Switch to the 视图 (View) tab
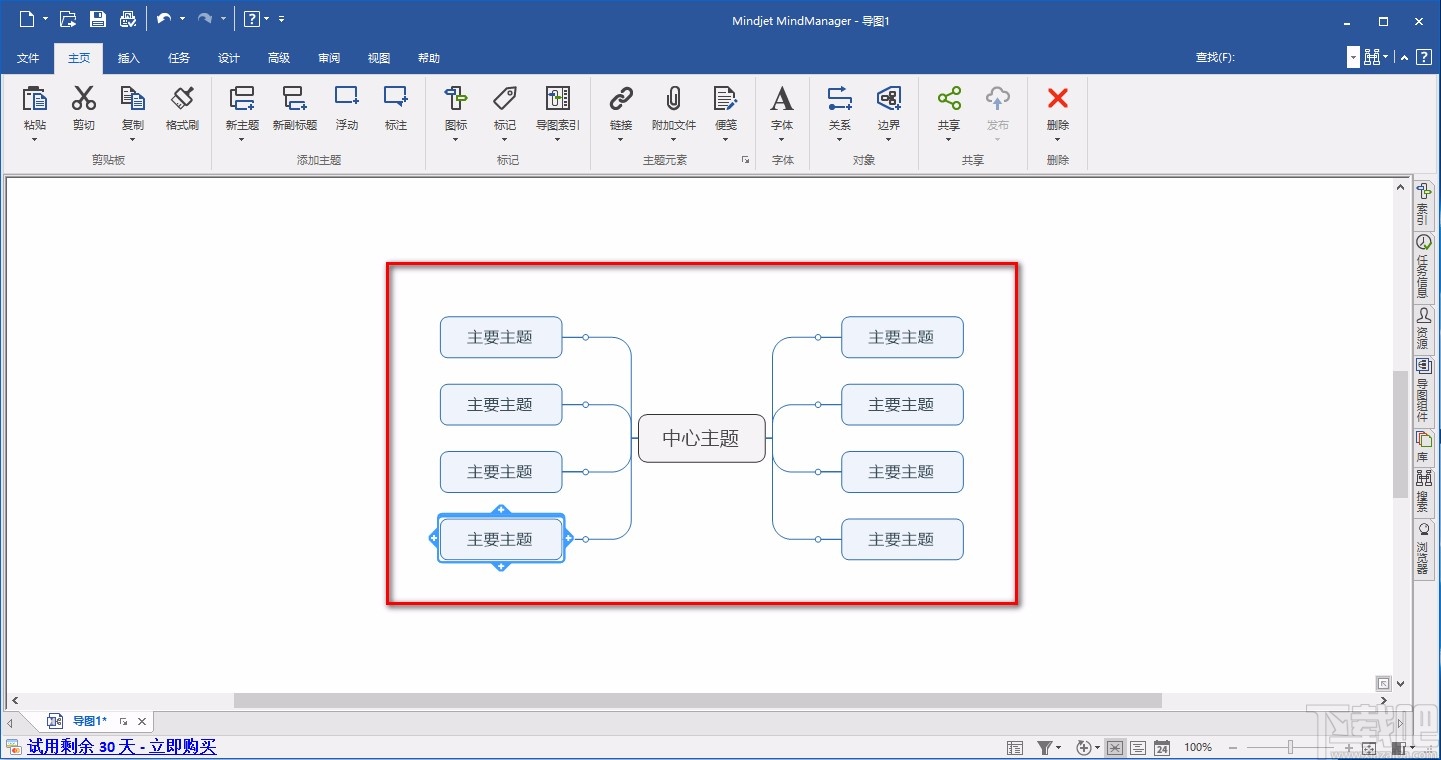Image resolution: width=1441 pixels, height=760 pixels. coord(379,58)
